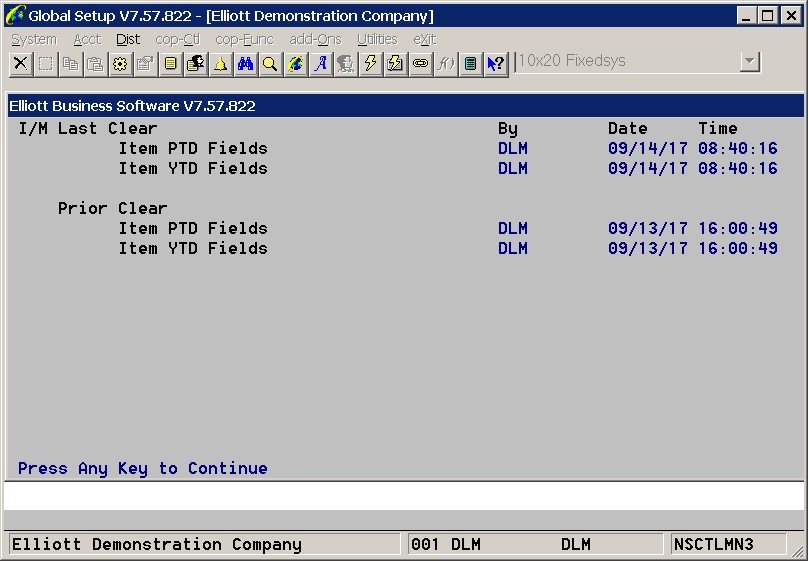Click the blue letter A font icon
Screen dimensions: 808x561
click(x=321, y=64)
